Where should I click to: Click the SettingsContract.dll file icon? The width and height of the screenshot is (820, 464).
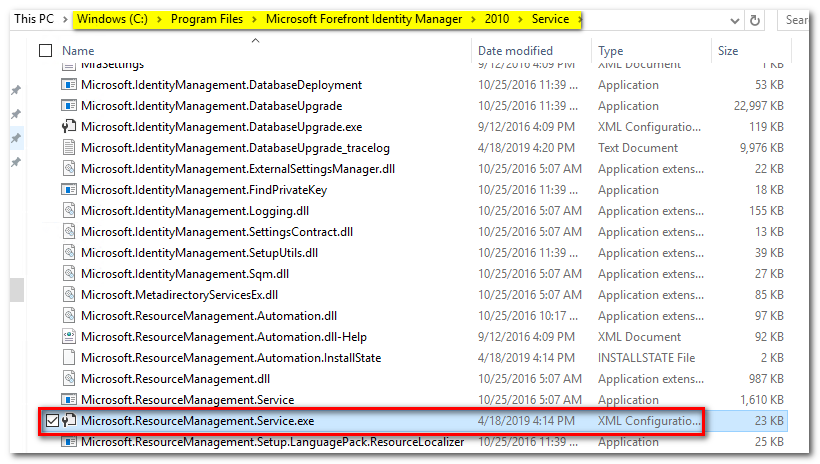click(x=69, y=232)
